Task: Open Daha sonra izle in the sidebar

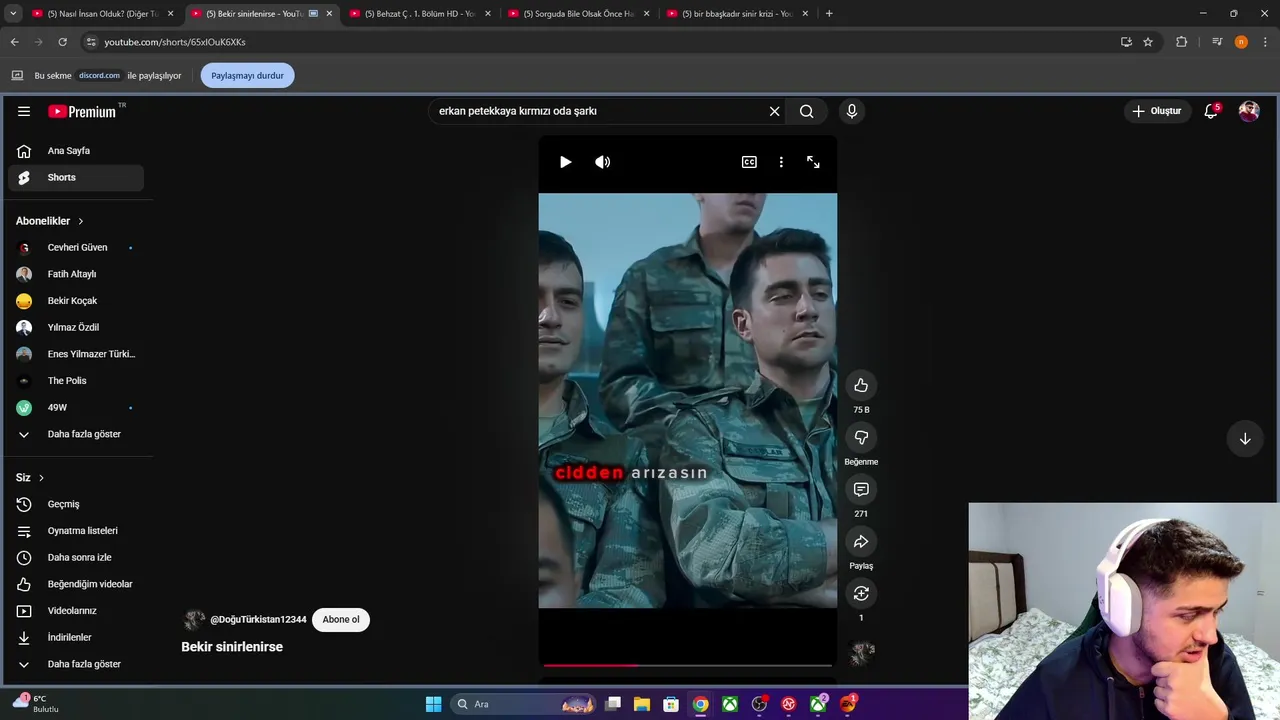Action: [76, 557]
